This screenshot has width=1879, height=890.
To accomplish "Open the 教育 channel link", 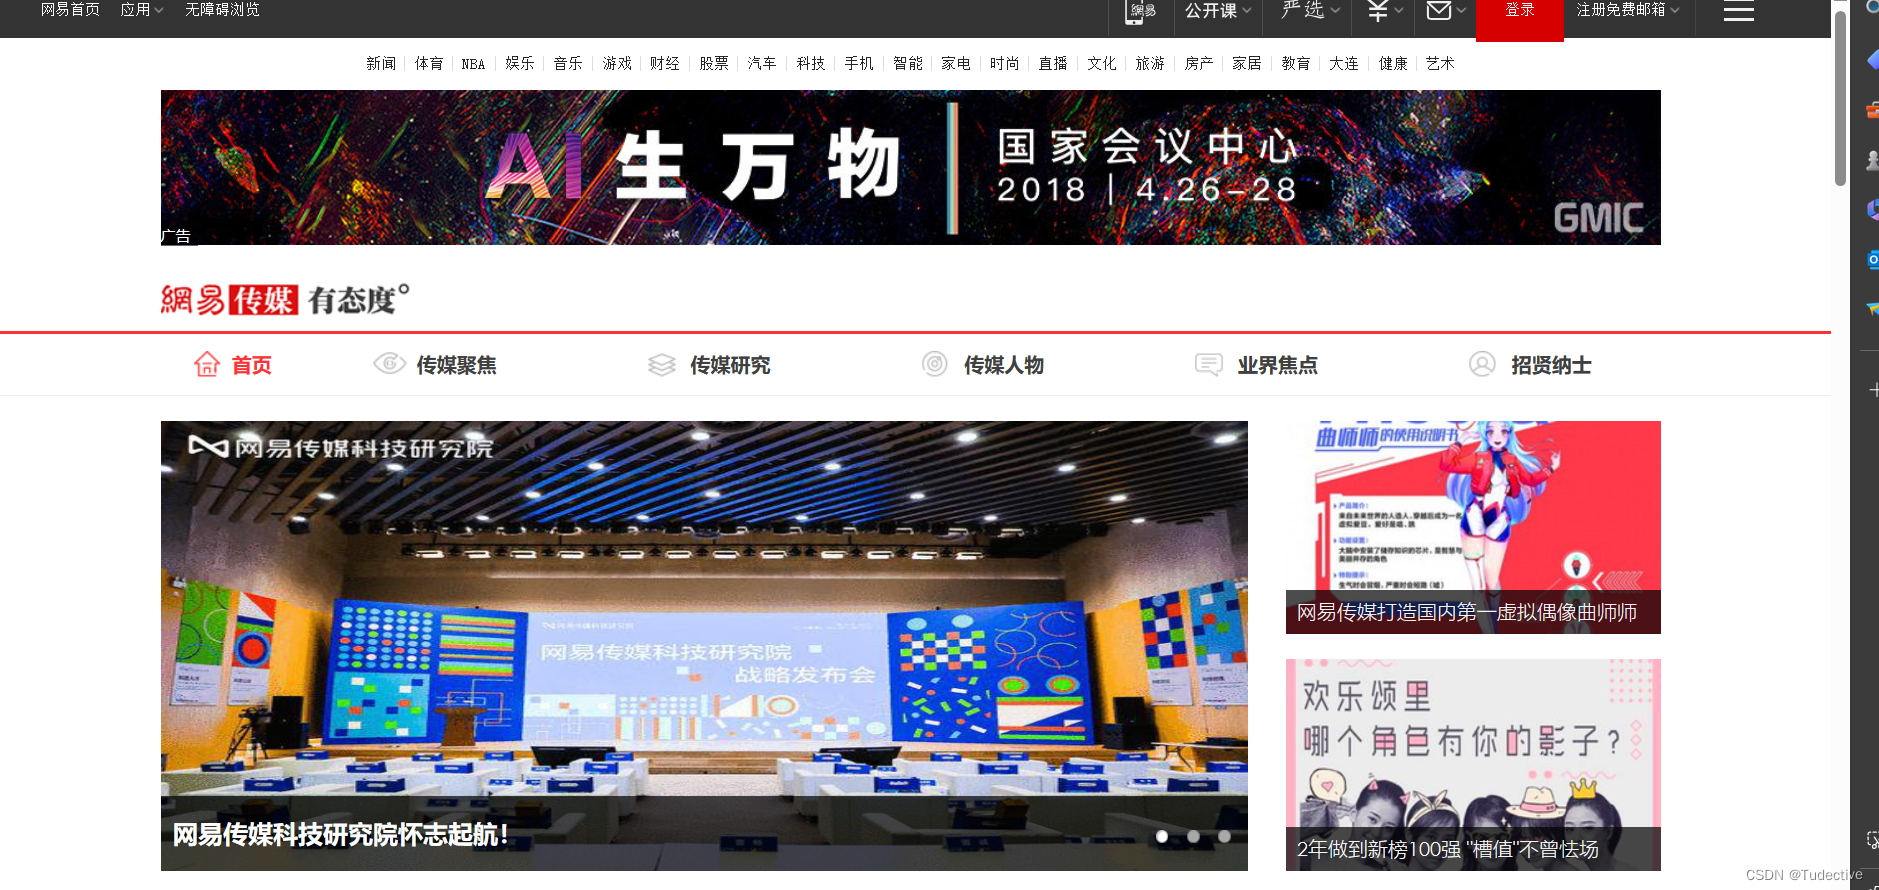I will pyautogui.click(x=1296, y=63).
